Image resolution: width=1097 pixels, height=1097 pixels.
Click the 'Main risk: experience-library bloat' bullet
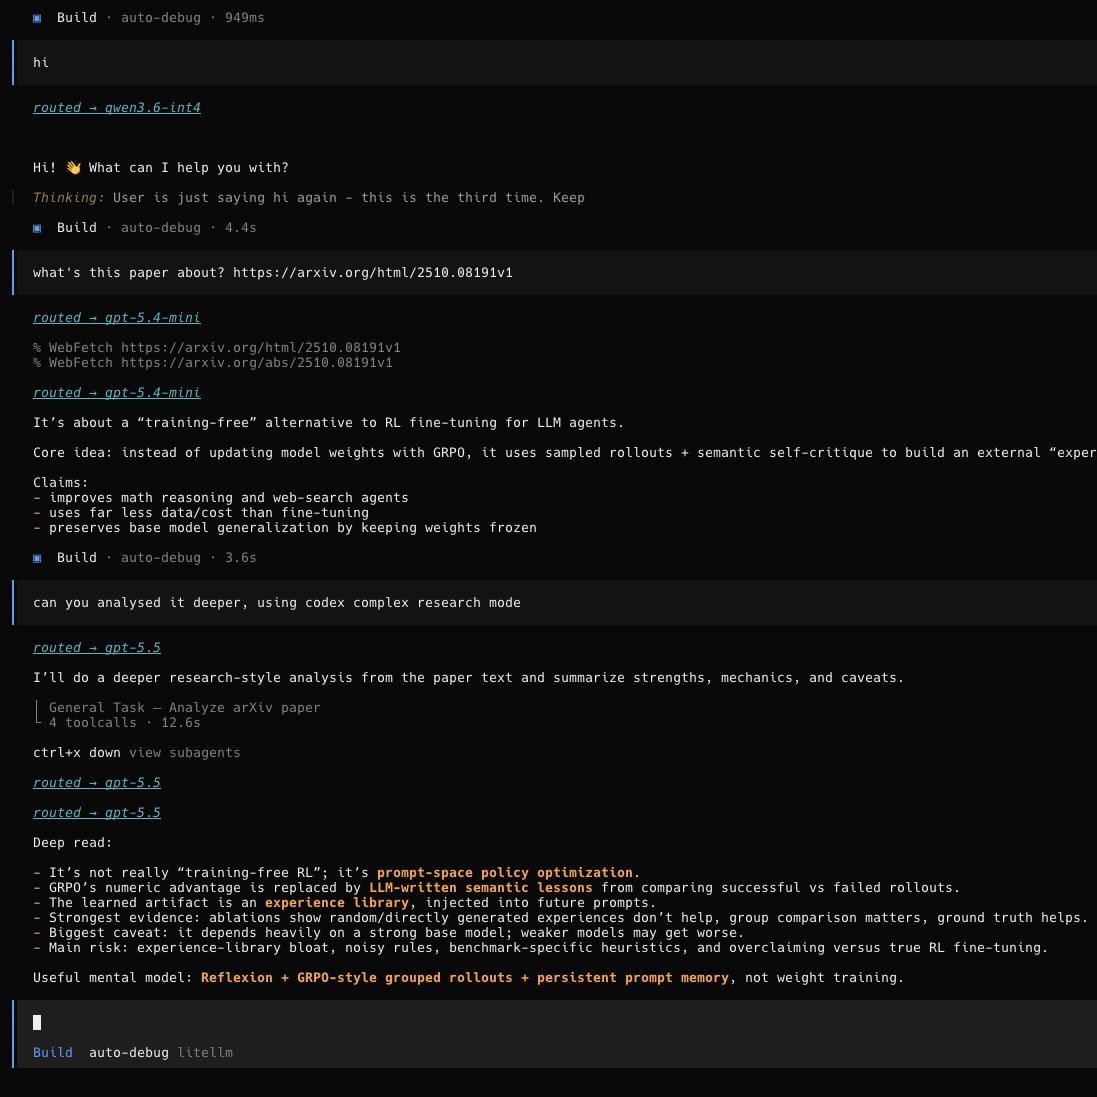[541, 947]
